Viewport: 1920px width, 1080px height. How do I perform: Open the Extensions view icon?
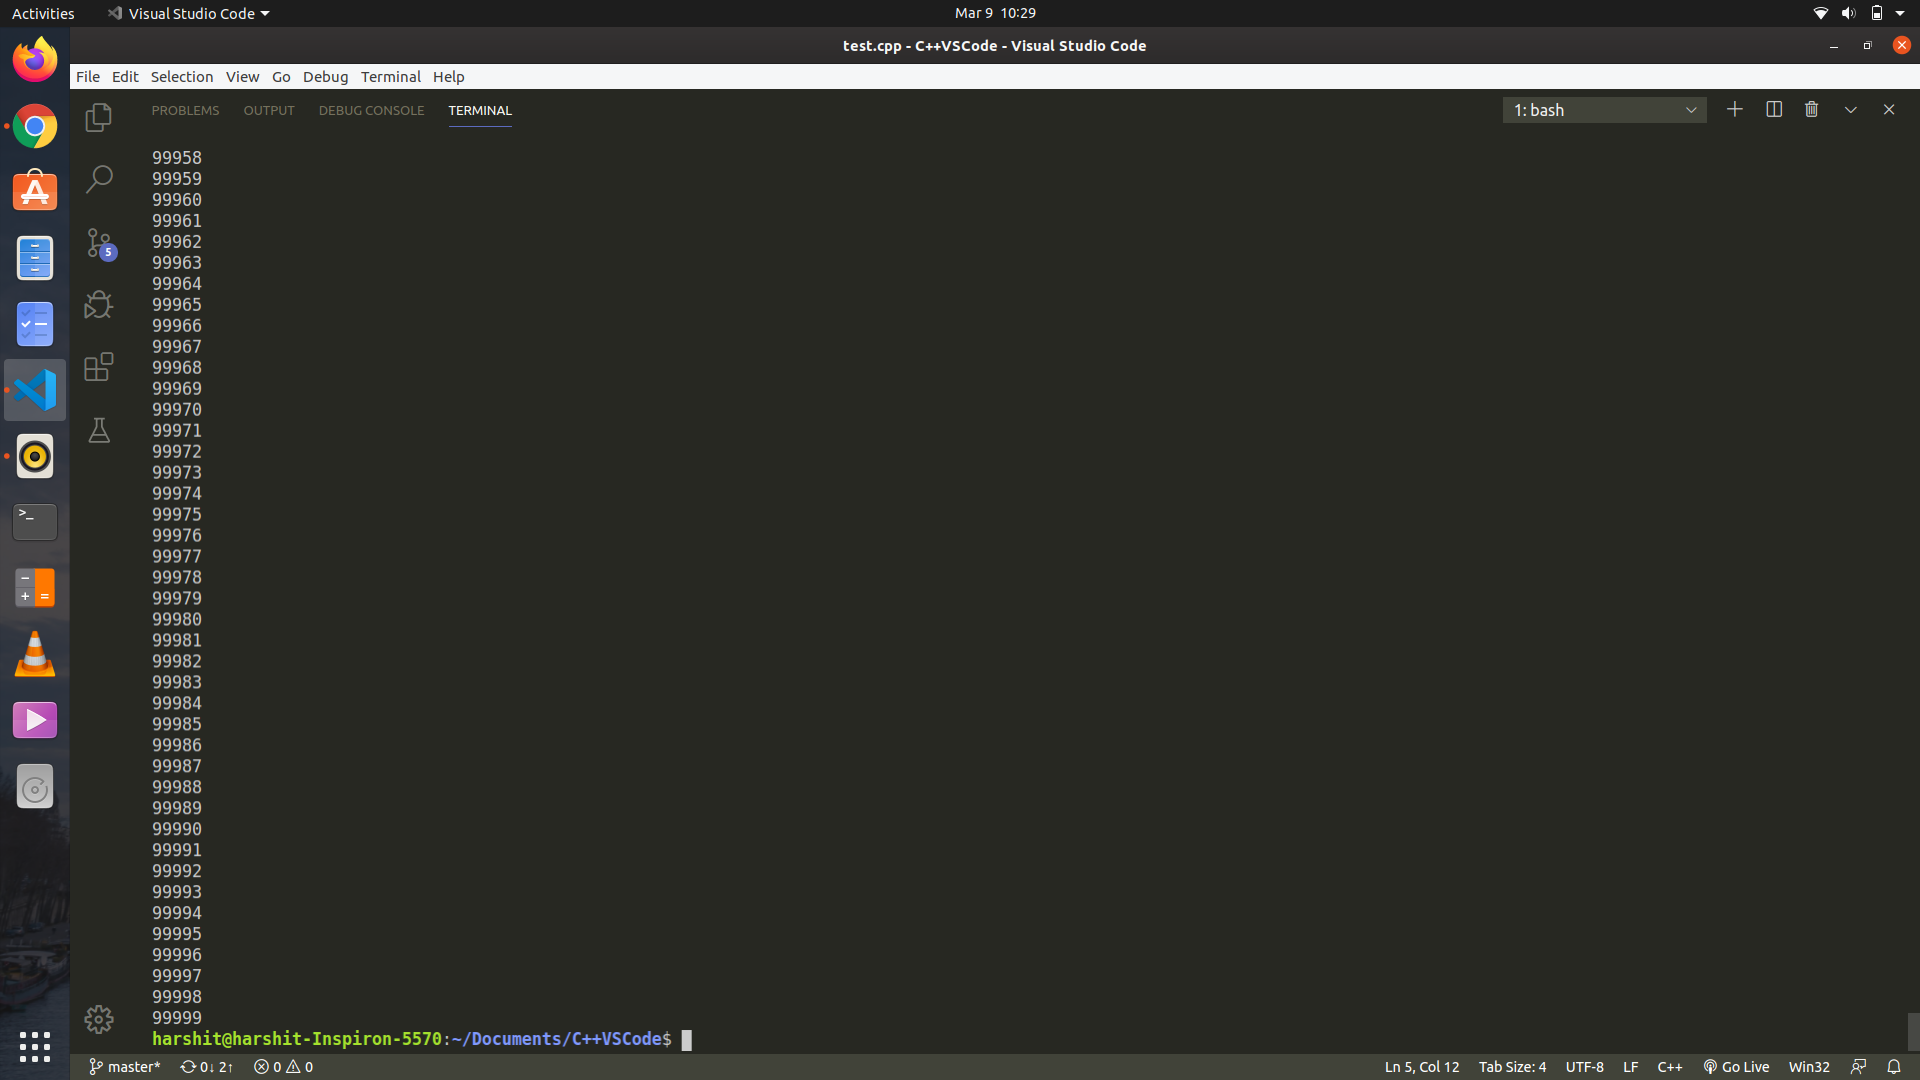point(98,367)
